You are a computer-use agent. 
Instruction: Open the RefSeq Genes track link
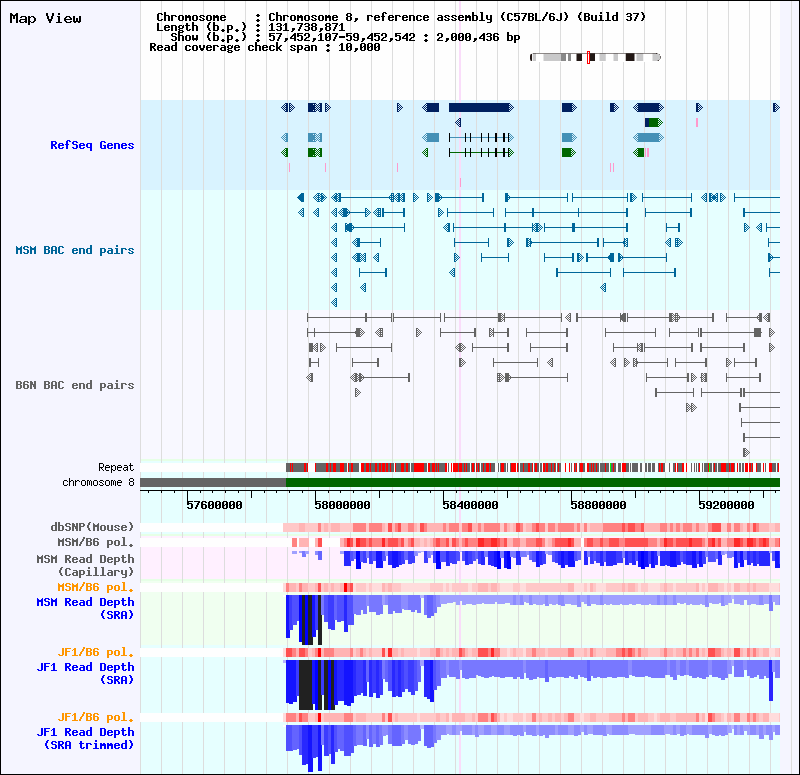coord(92,145)
